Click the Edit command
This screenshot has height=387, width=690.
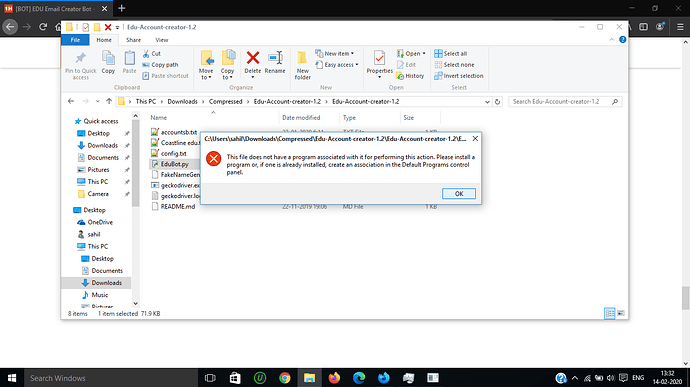(406, 65)
